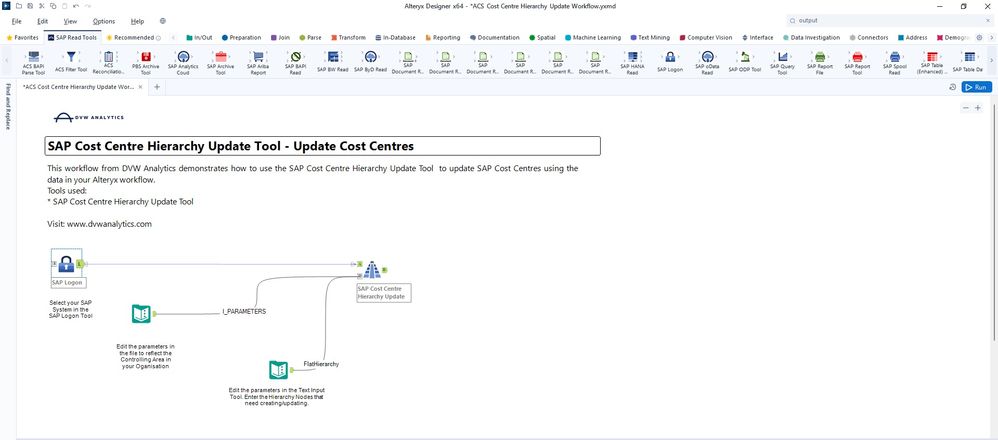Select the I_PARAMETERS input node

[x=141, y=313]
